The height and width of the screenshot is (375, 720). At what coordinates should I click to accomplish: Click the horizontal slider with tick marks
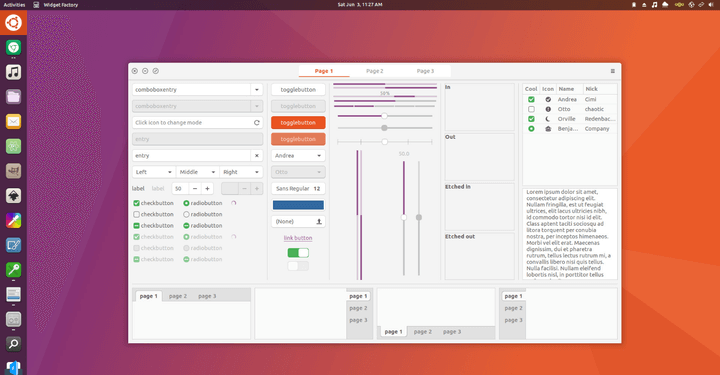click(385, 142)
